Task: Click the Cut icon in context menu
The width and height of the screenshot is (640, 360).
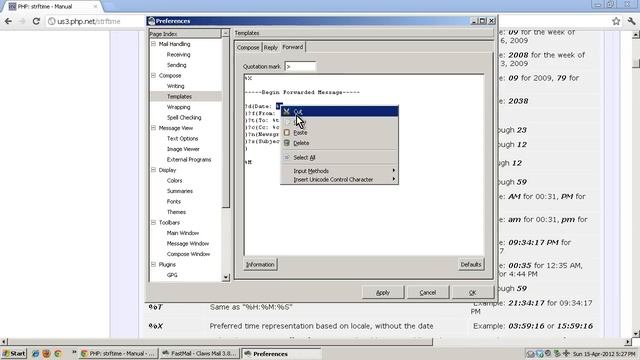Action: coord(287,111)
